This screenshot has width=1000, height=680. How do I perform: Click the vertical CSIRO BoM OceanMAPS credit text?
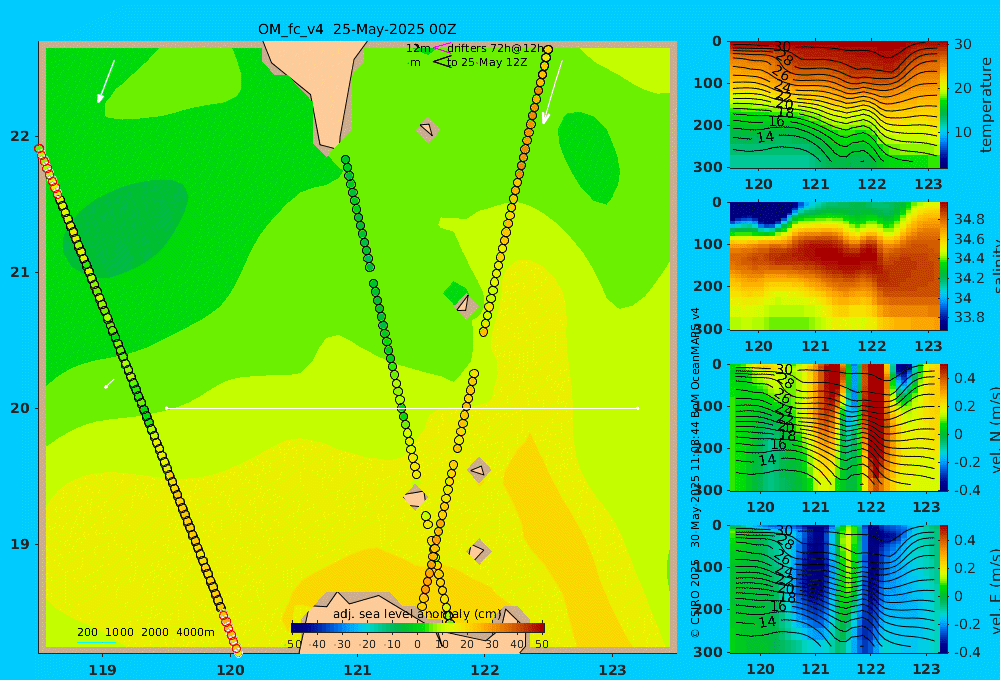(x=695, y=472)
